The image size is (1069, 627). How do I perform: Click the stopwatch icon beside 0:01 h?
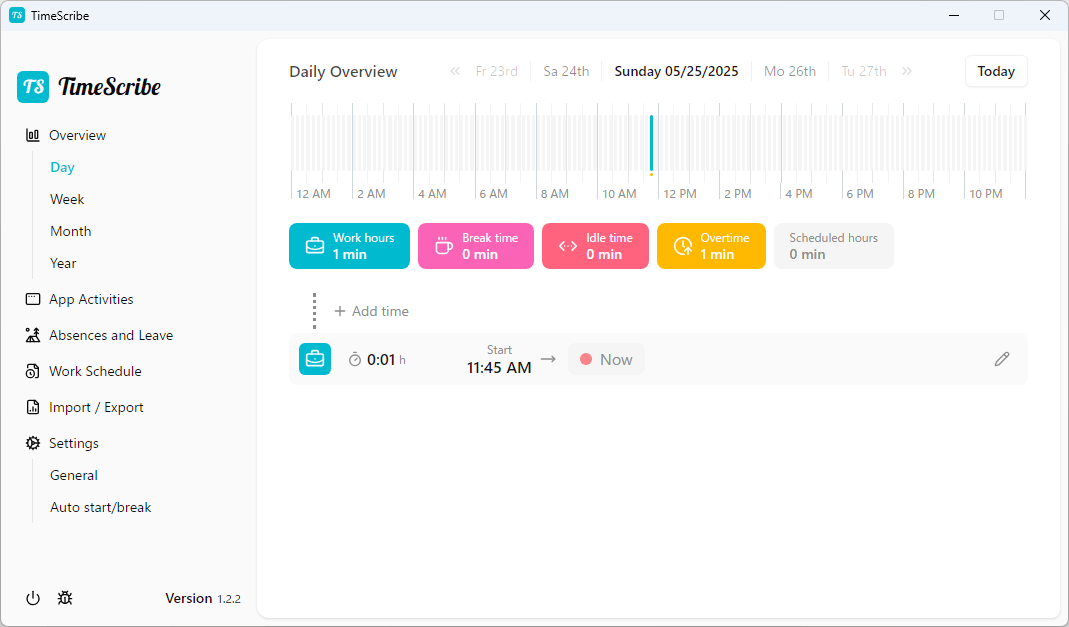point(355,360)
